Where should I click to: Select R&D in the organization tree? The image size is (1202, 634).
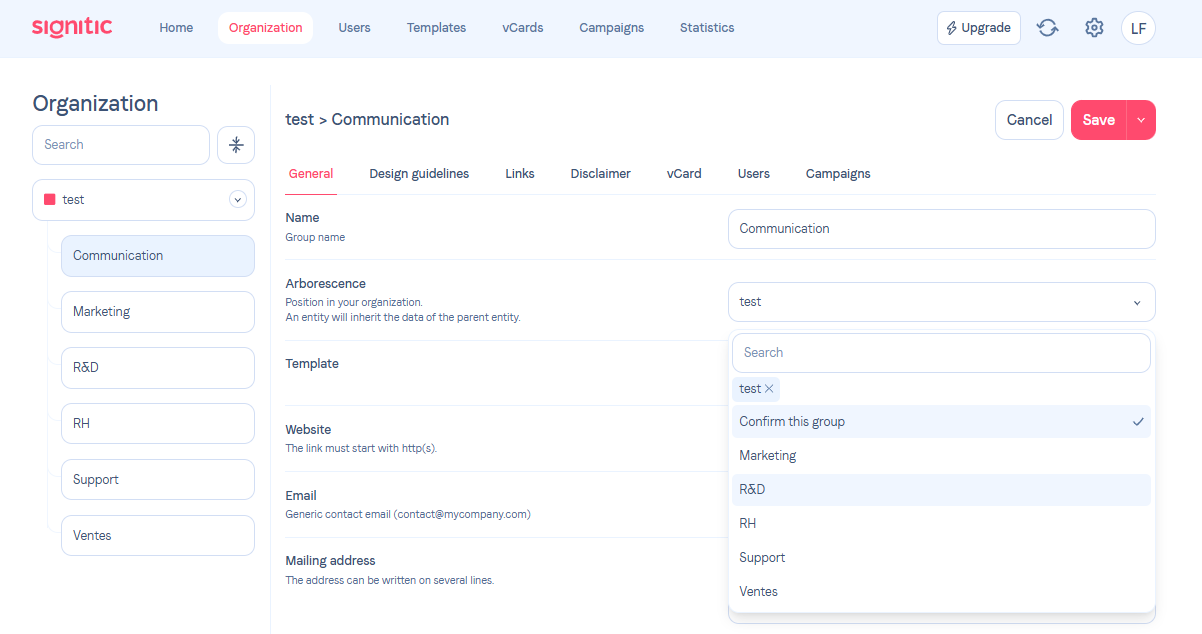tap(158, 368)
